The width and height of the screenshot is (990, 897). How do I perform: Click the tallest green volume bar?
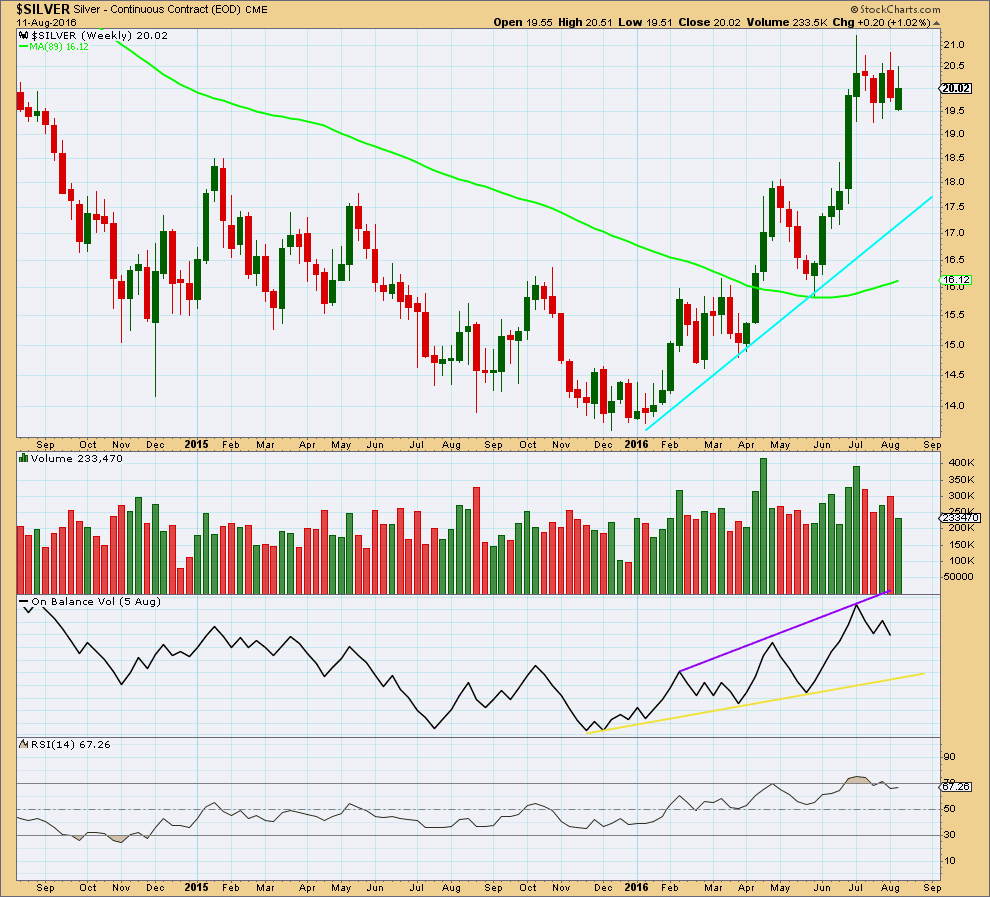[763, 526]
